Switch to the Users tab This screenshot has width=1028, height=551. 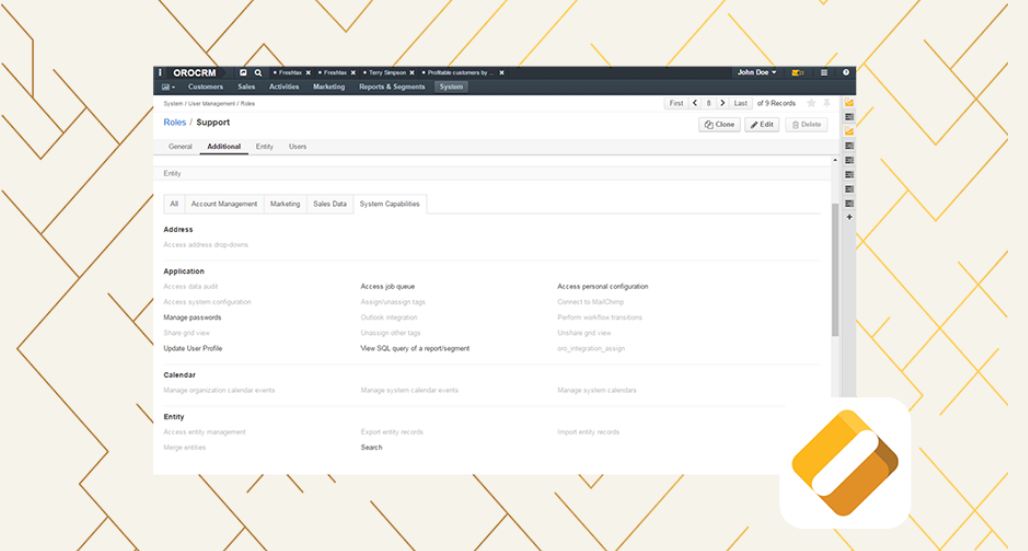click(298, 146)
